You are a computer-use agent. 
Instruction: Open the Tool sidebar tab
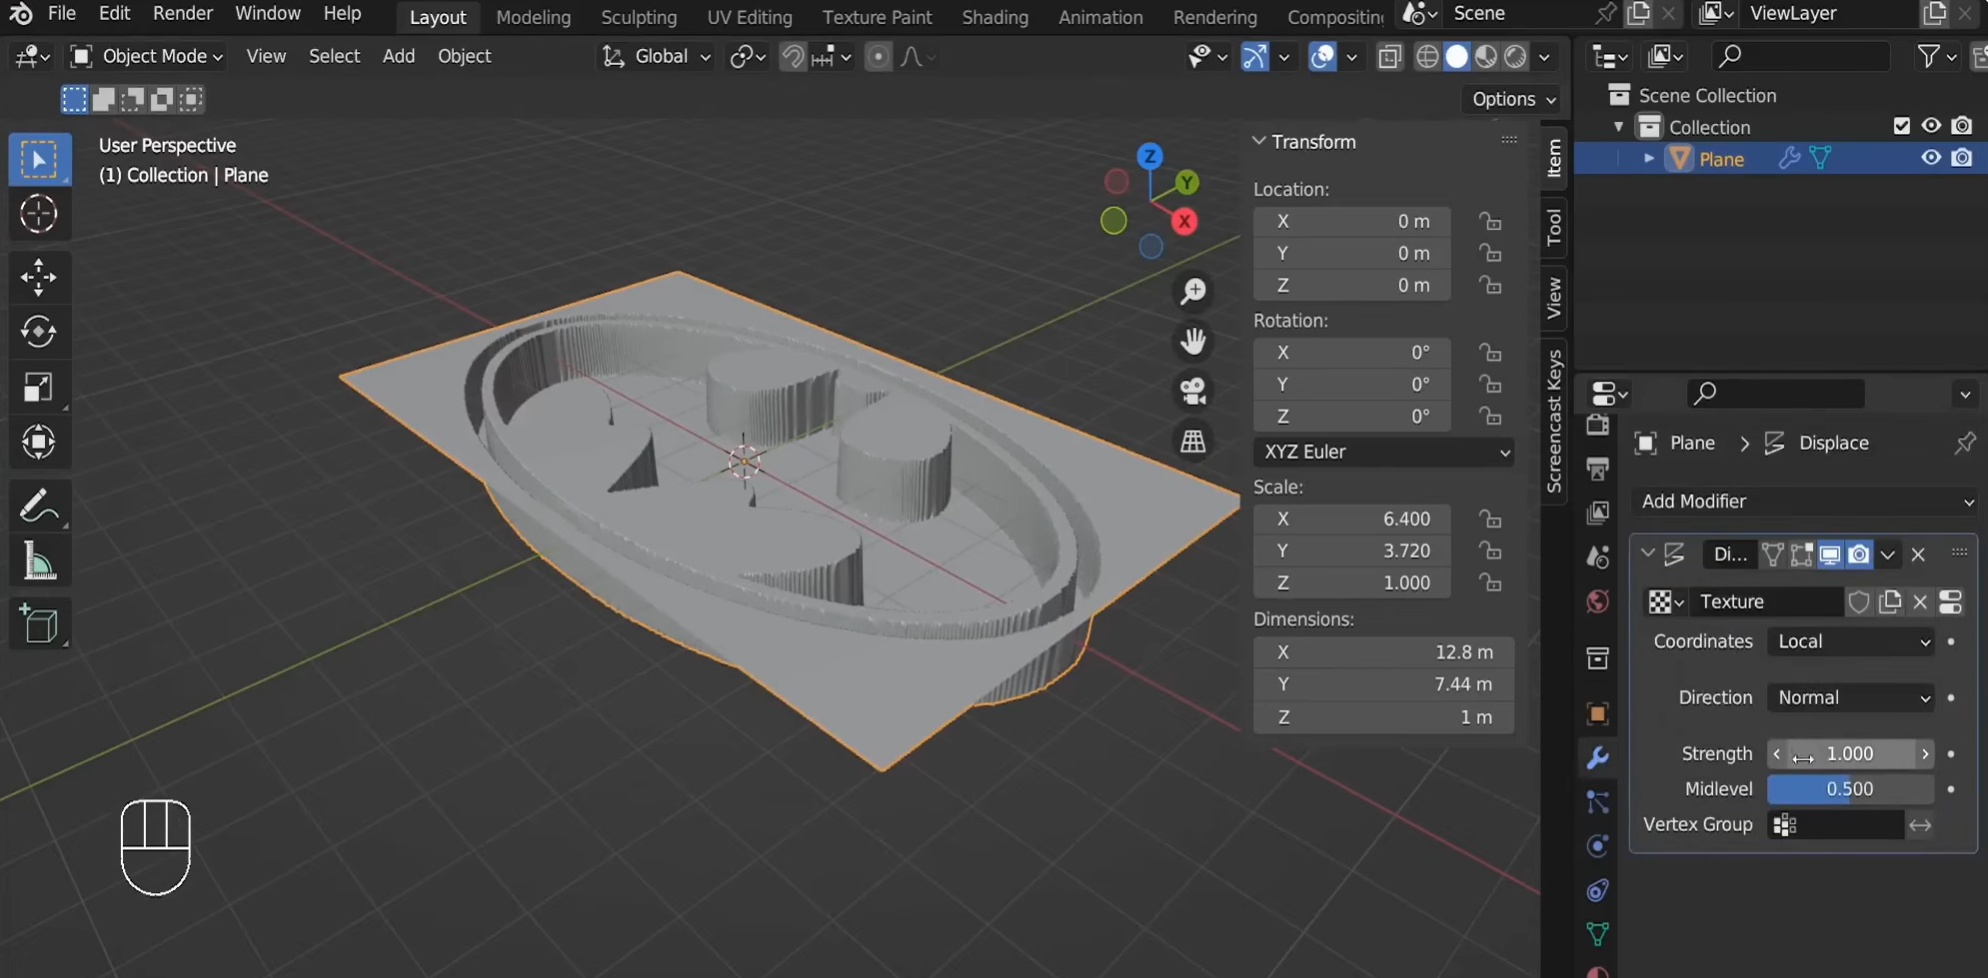point(1553,227)
